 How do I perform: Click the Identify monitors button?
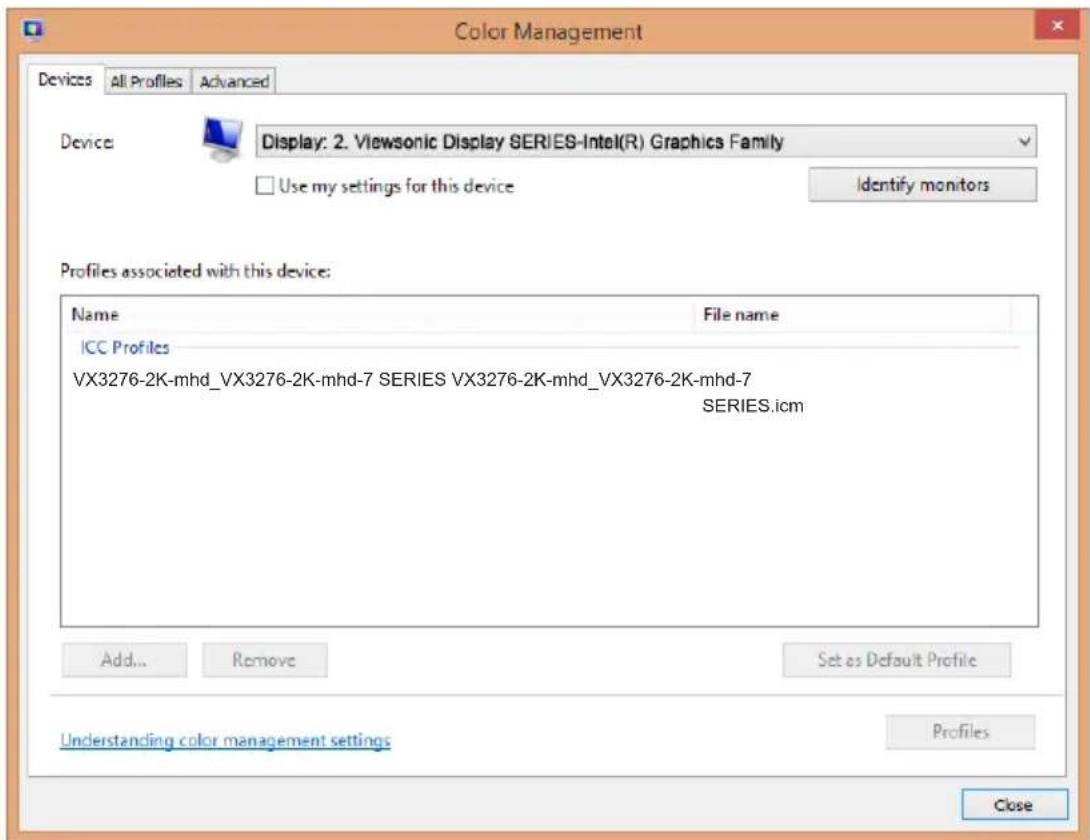[922, 185]
